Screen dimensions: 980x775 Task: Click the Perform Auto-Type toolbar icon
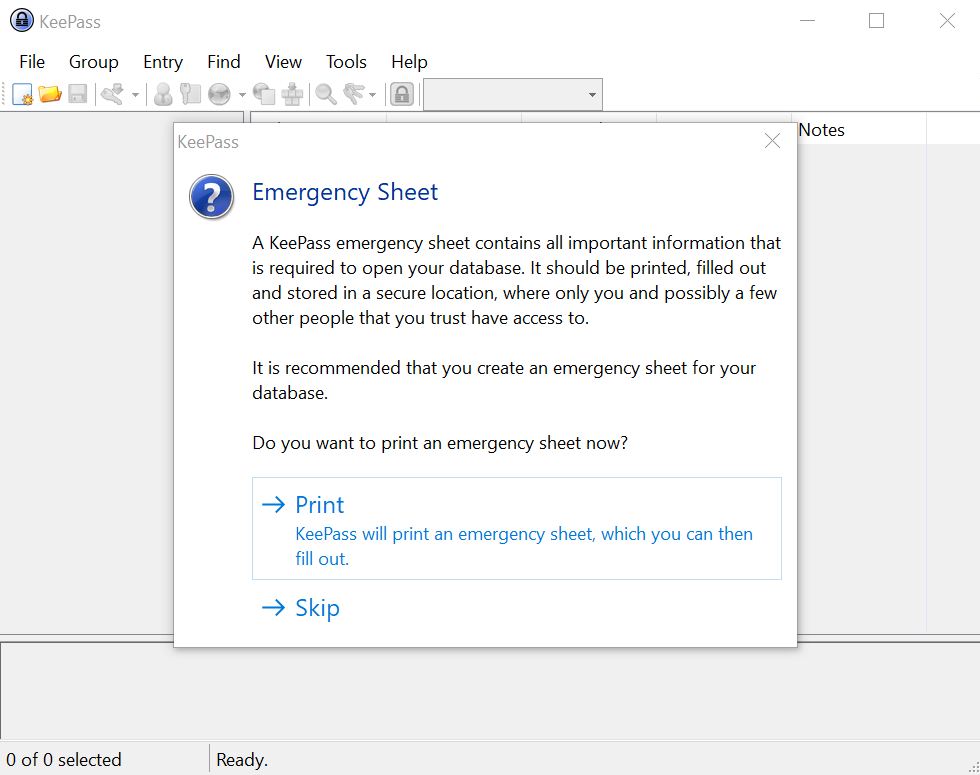(292, 94)
